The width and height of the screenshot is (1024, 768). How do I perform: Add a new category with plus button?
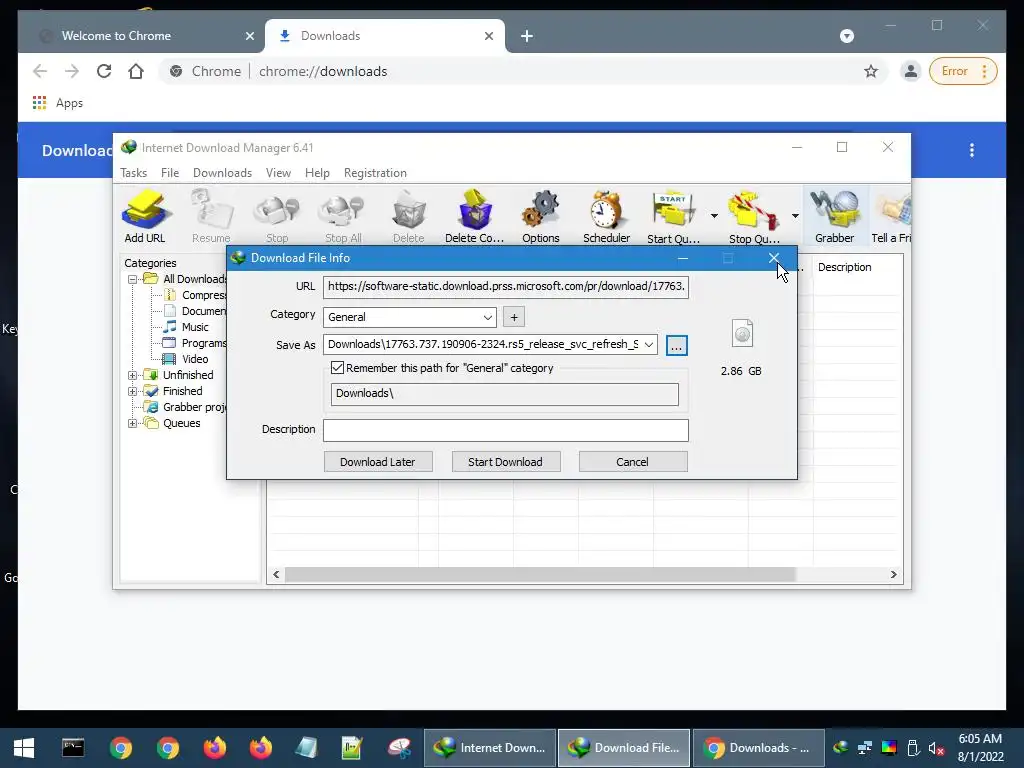[x=514, y=317]
